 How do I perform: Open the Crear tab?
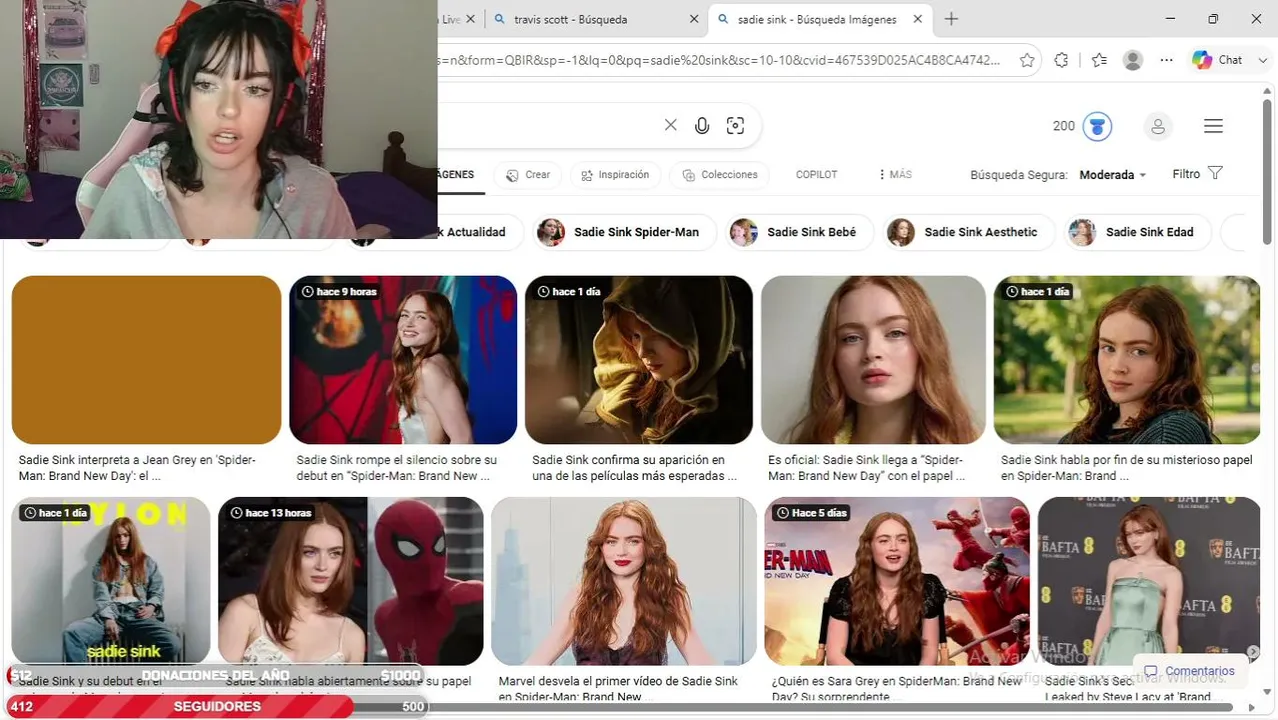[x=528, y=175]
